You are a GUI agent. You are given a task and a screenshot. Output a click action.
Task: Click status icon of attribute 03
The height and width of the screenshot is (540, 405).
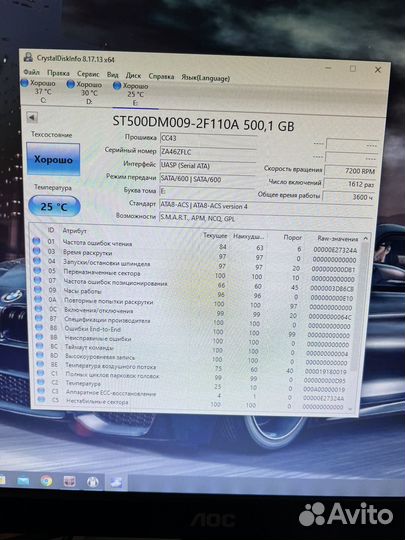[x=37, y=251]
